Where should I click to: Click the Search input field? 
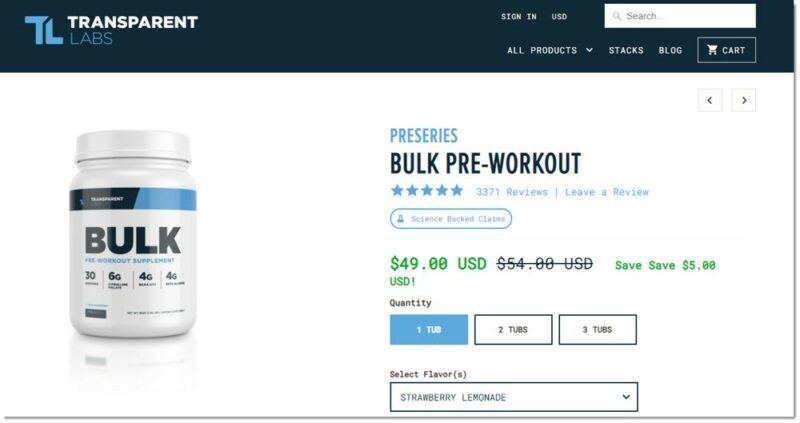point(680,16)
